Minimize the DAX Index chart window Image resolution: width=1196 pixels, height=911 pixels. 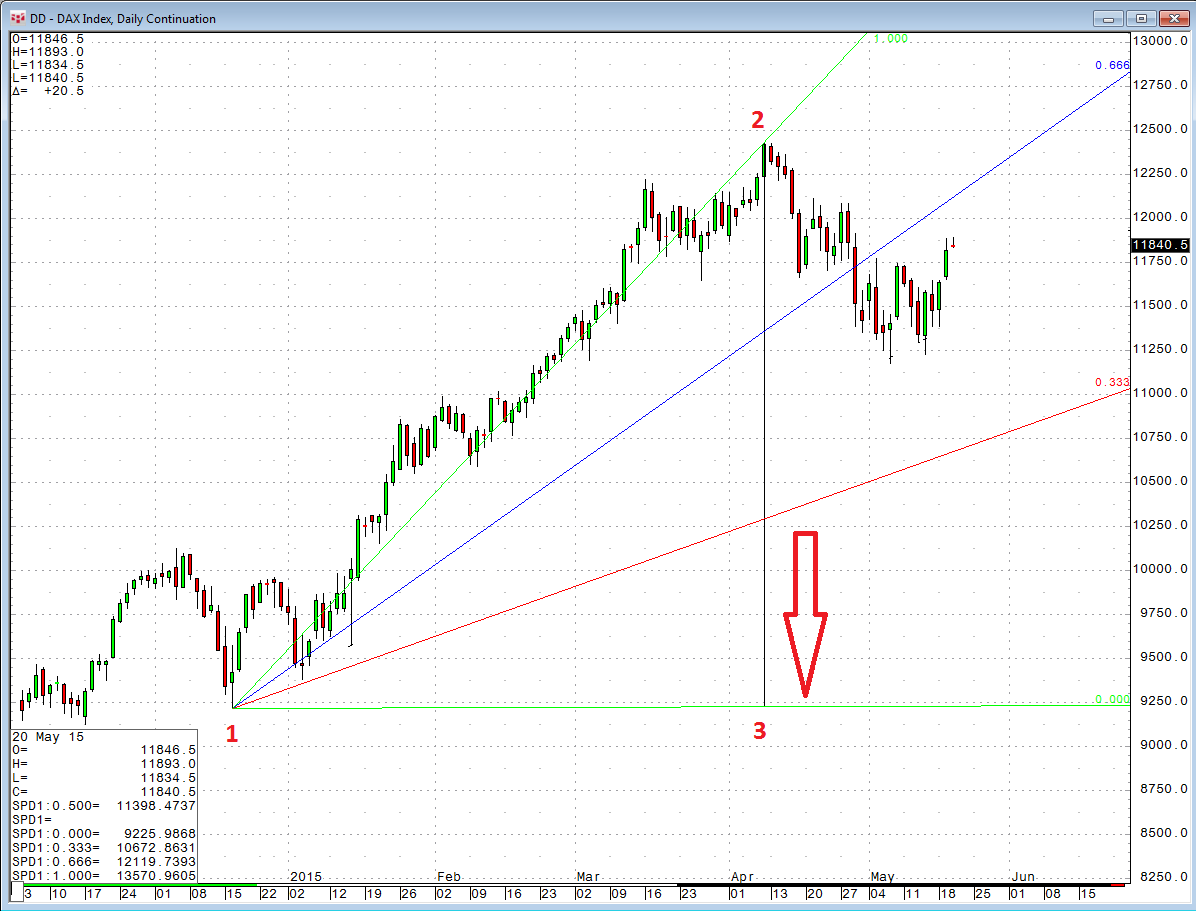point(1109,18)
